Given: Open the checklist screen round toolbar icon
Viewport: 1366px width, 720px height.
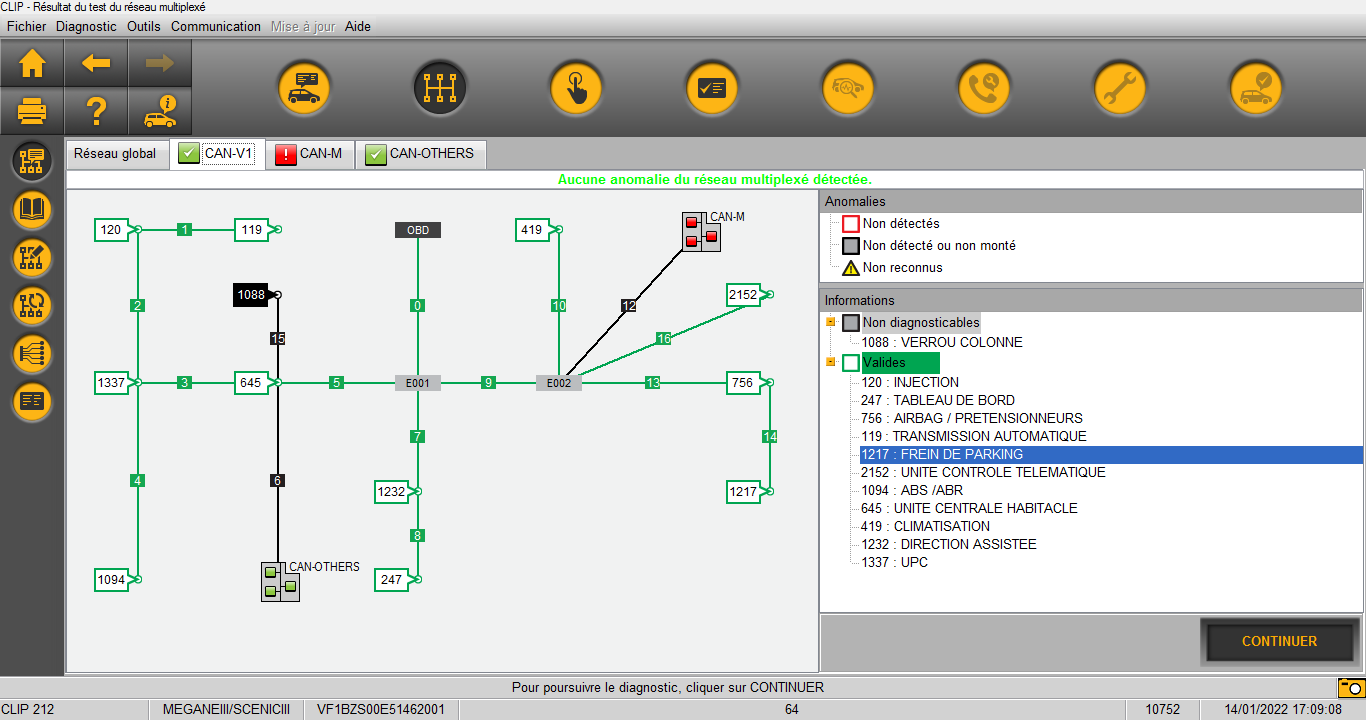Looking at the screenshot, I should tap(712, 88).
